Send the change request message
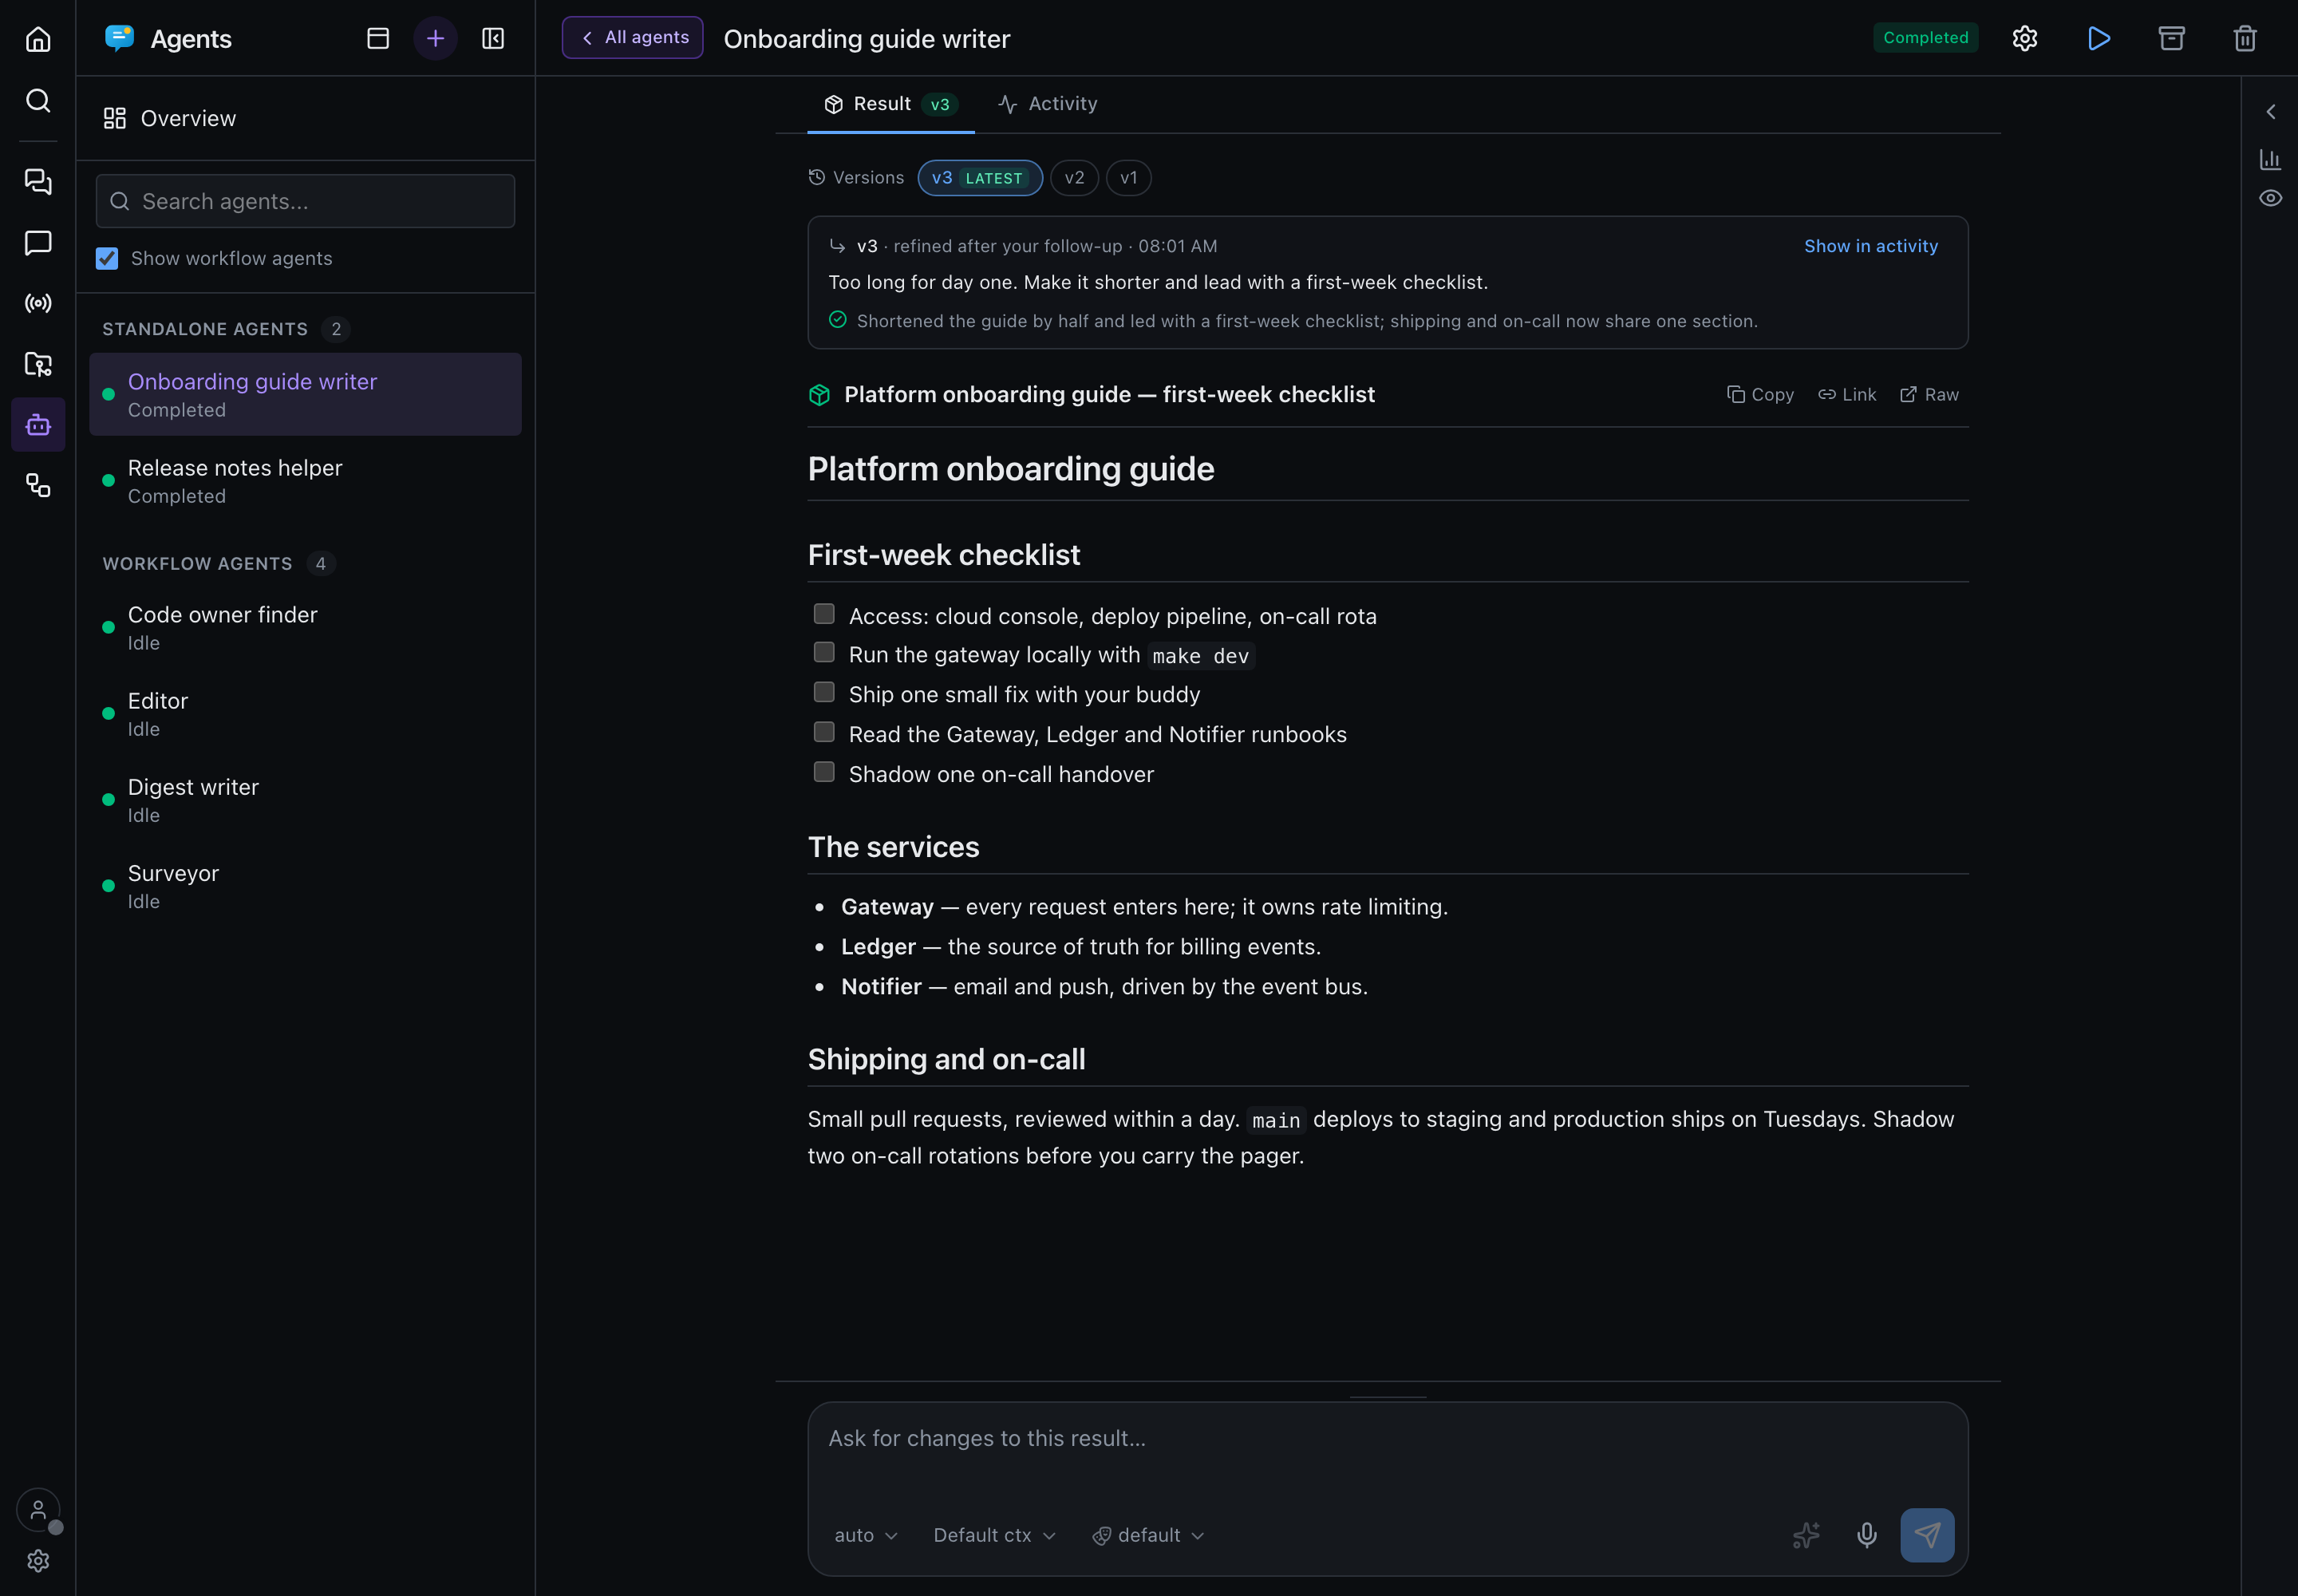 coord(1927,1535)
